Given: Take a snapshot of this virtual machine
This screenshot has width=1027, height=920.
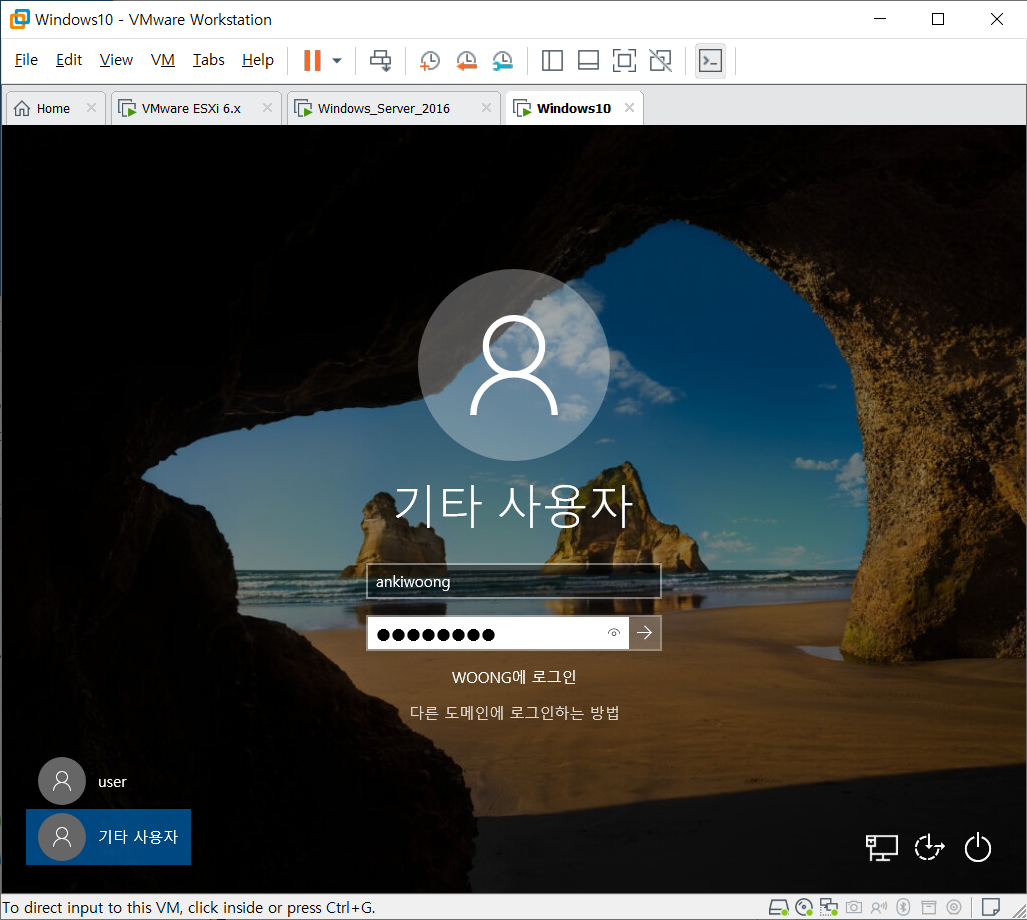Looking at the screenshot, I should click(x=430, y=61).
